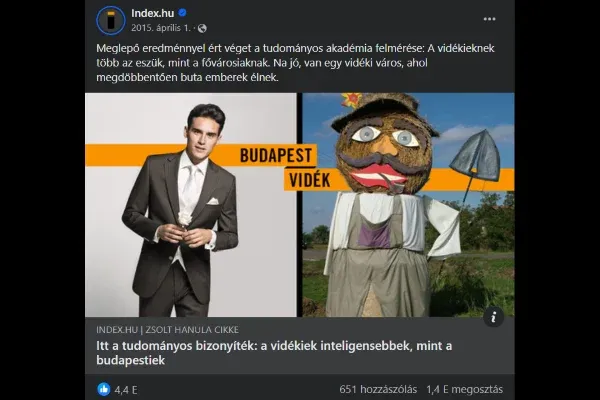View the 1,4 E megosztás shares
The width and height of the screenshot is (600, 400).
pyautogui.click(x=465, y=388)
